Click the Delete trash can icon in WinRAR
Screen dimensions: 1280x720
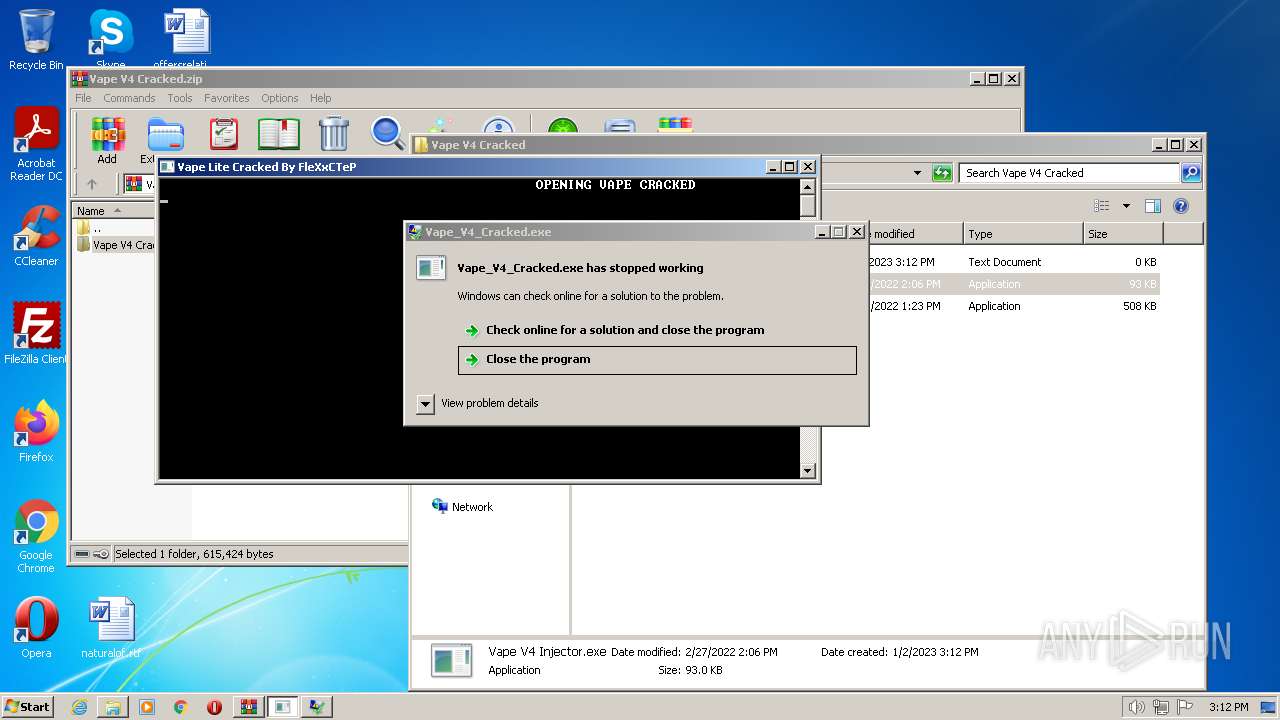[x=333, y=134]
